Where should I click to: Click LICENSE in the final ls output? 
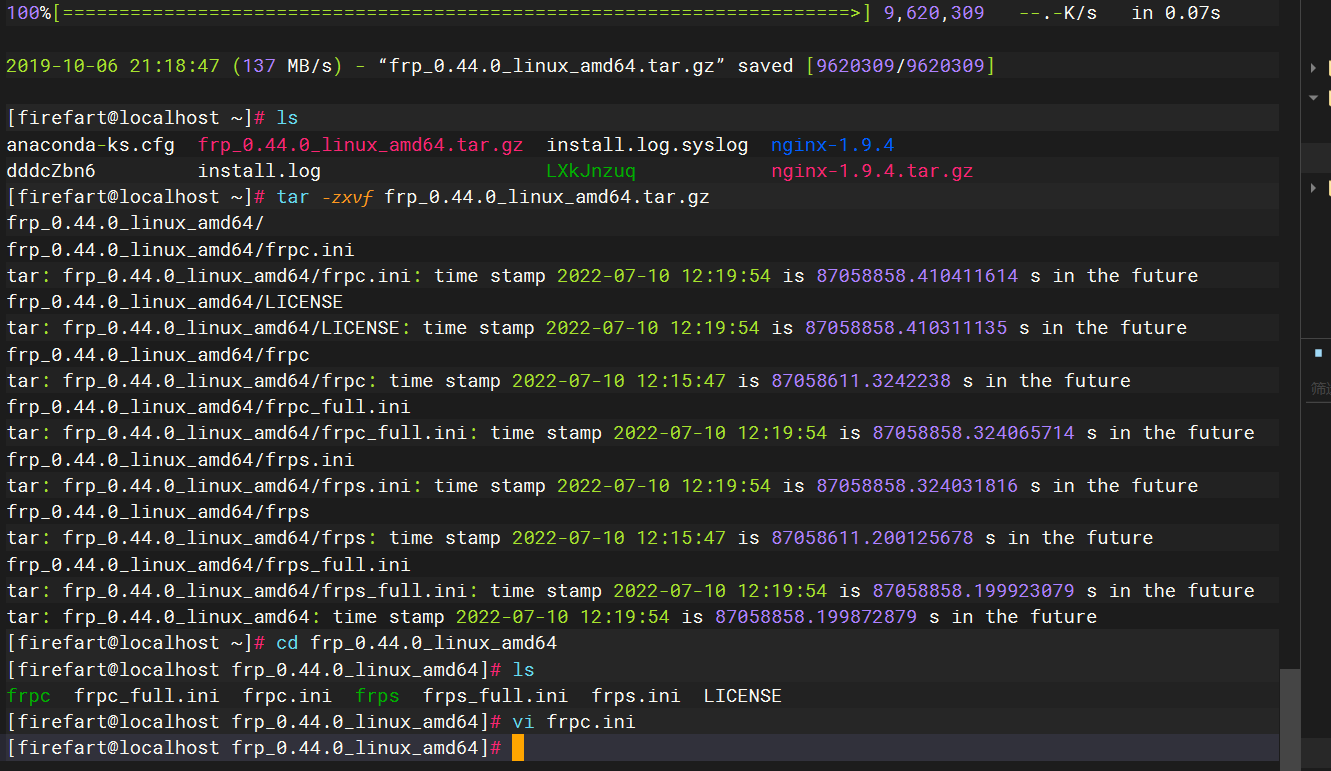pos(743,696)
